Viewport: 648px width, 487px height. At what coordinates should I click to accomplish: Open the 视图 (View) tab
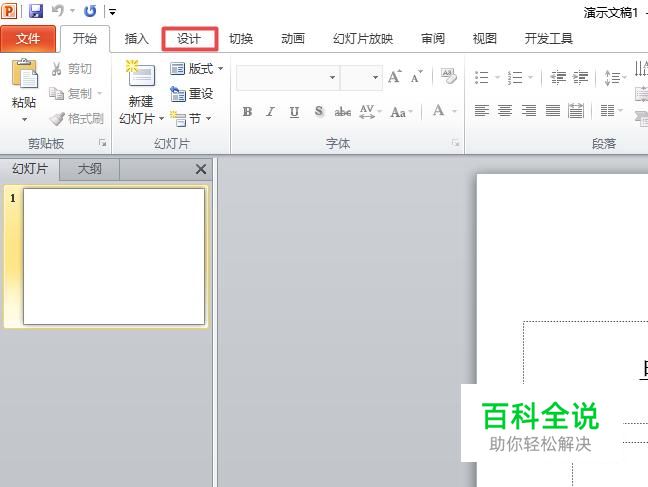coord(484,39)
